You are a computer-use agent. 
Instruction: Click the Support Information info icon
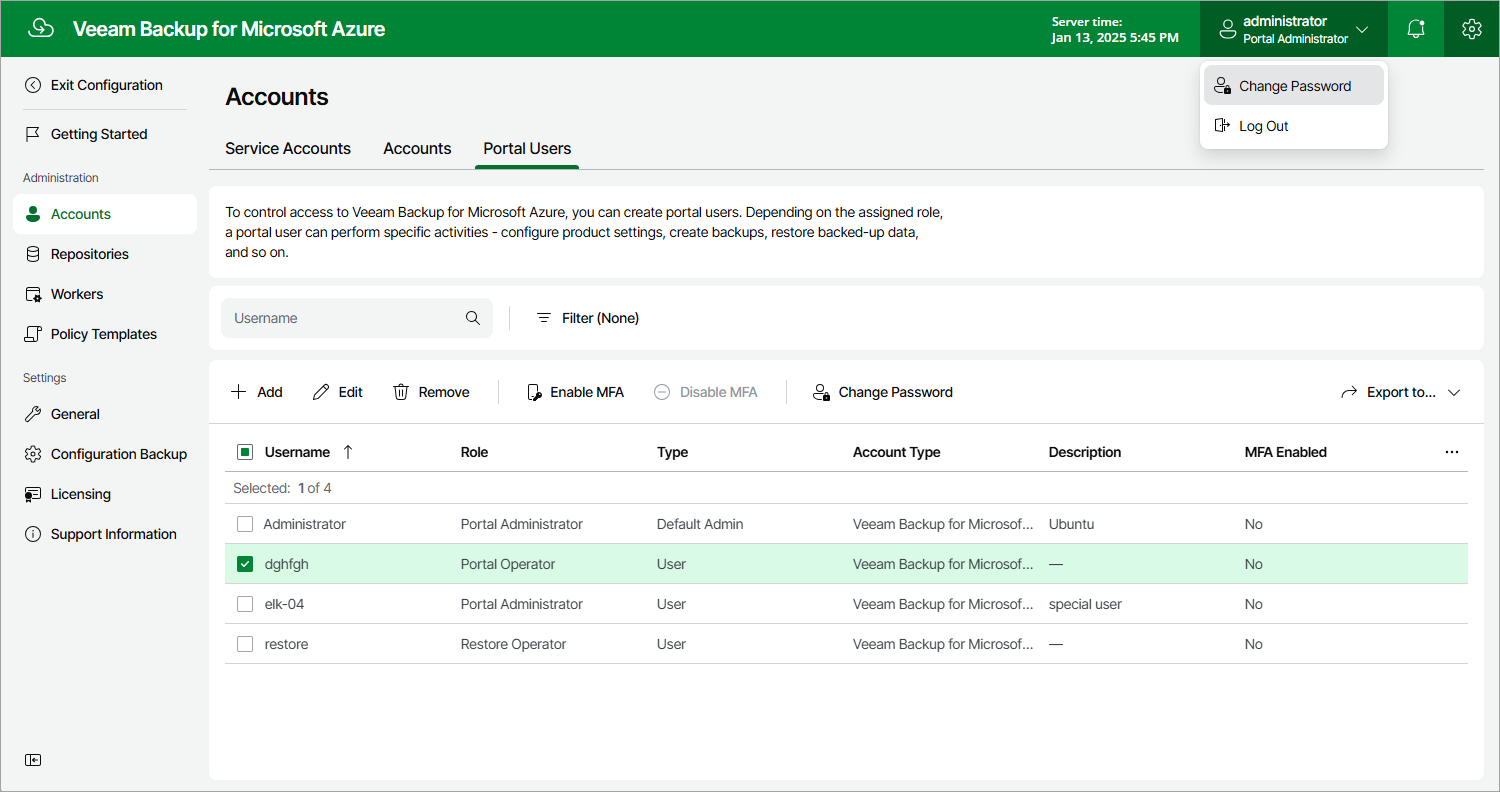pos(33,534)
